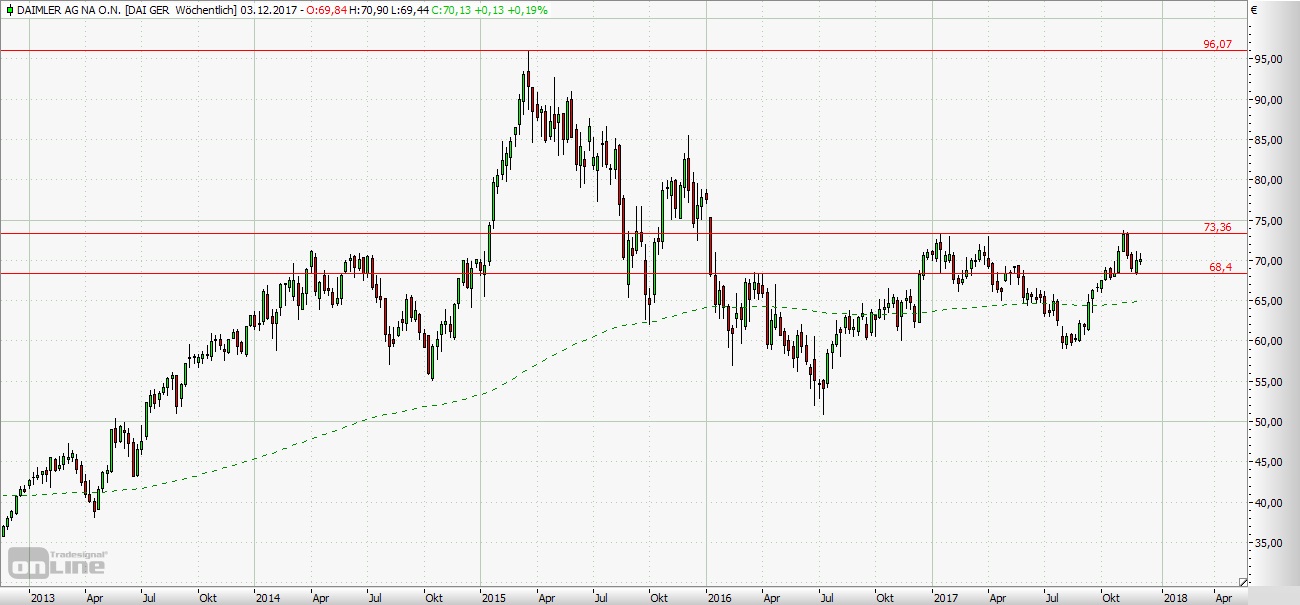Click the 85,00 price axis label
Image resolution: width=1300 pixels, height=605 pixels.
[1267, 140]
